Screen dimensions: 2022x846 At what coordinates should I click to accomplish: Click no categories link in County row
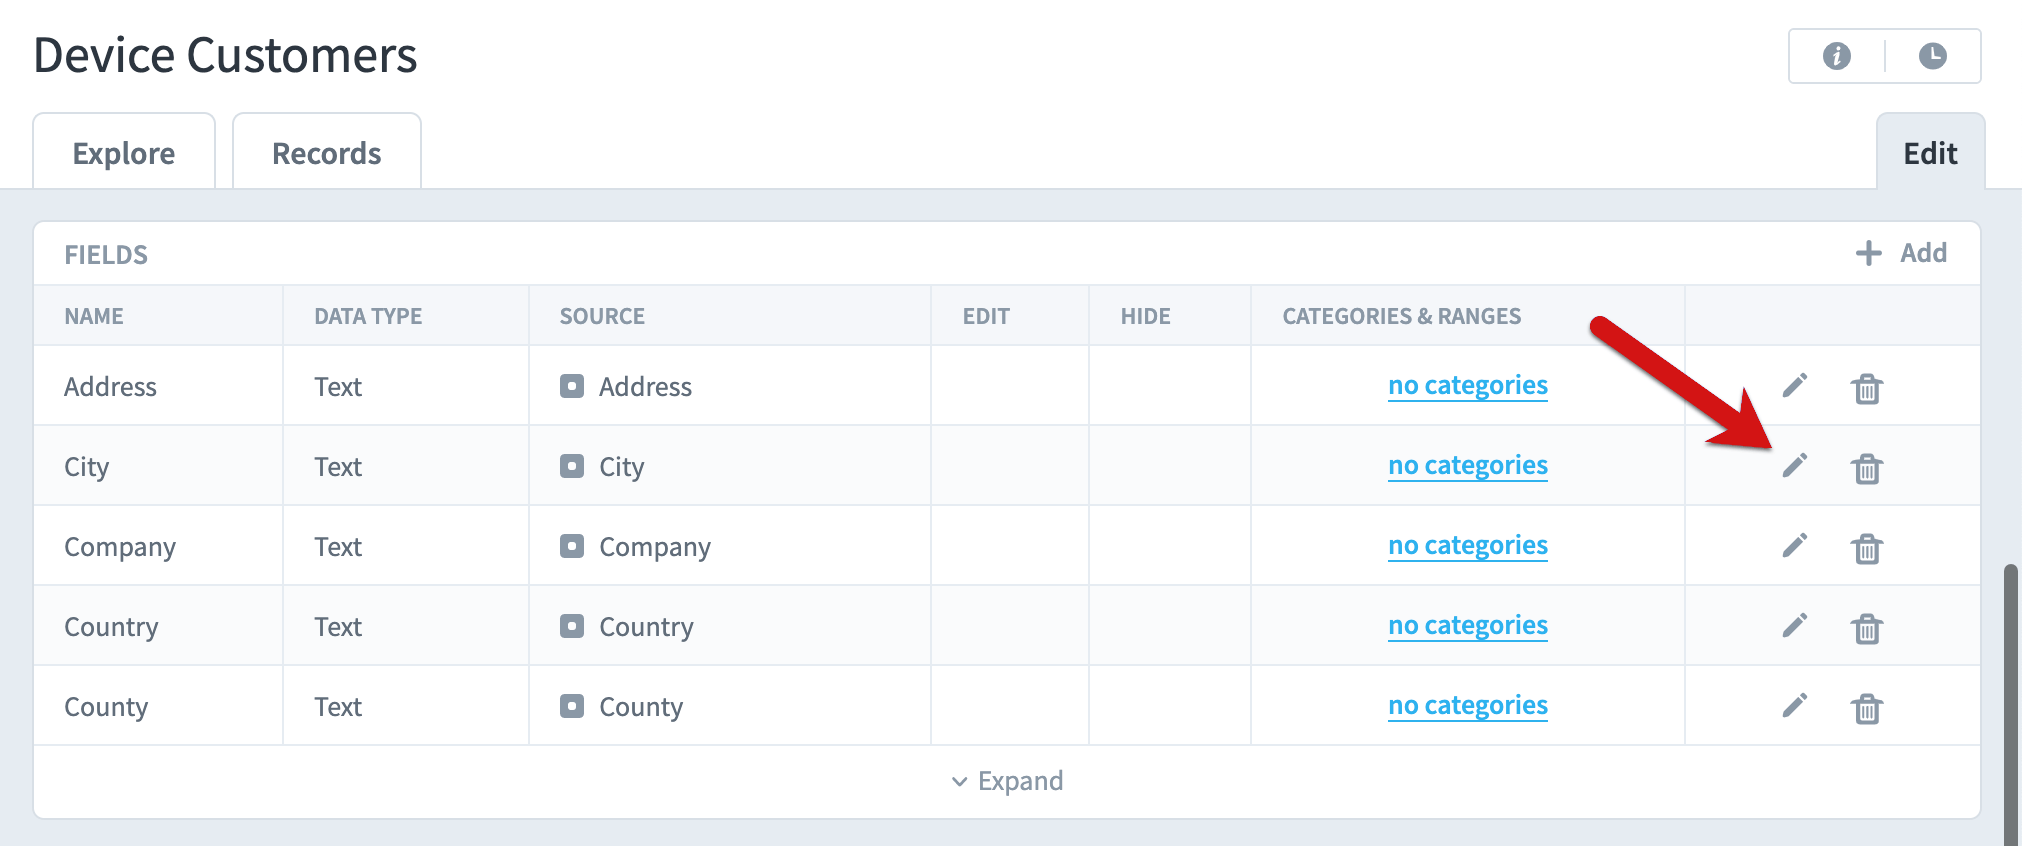[1468, 705]
